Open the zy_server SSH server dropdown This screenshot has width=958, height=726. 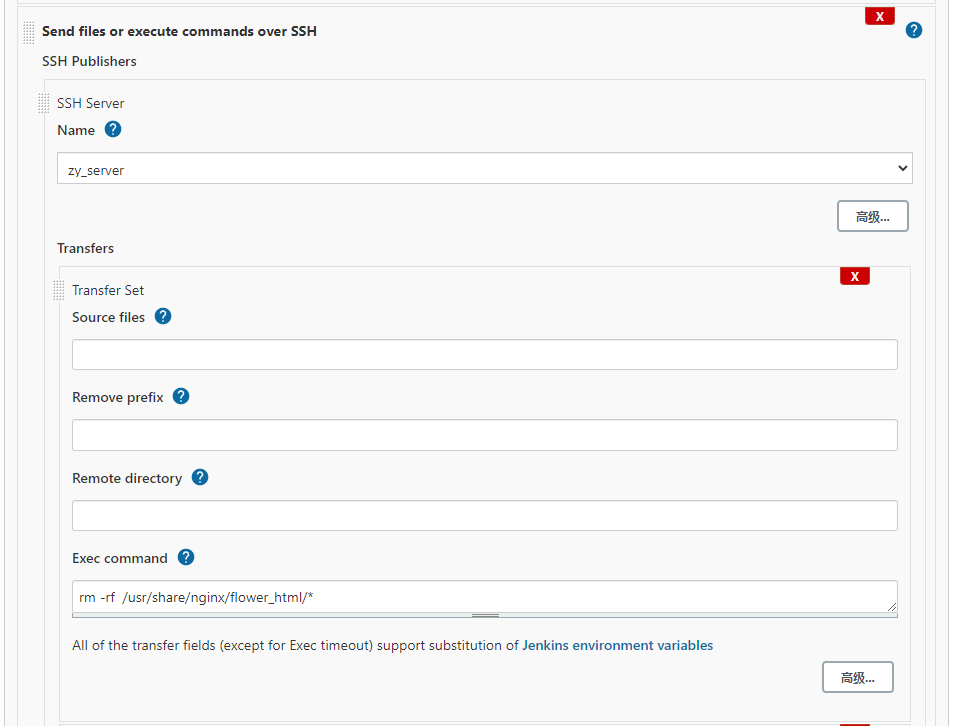pos(484,169)
